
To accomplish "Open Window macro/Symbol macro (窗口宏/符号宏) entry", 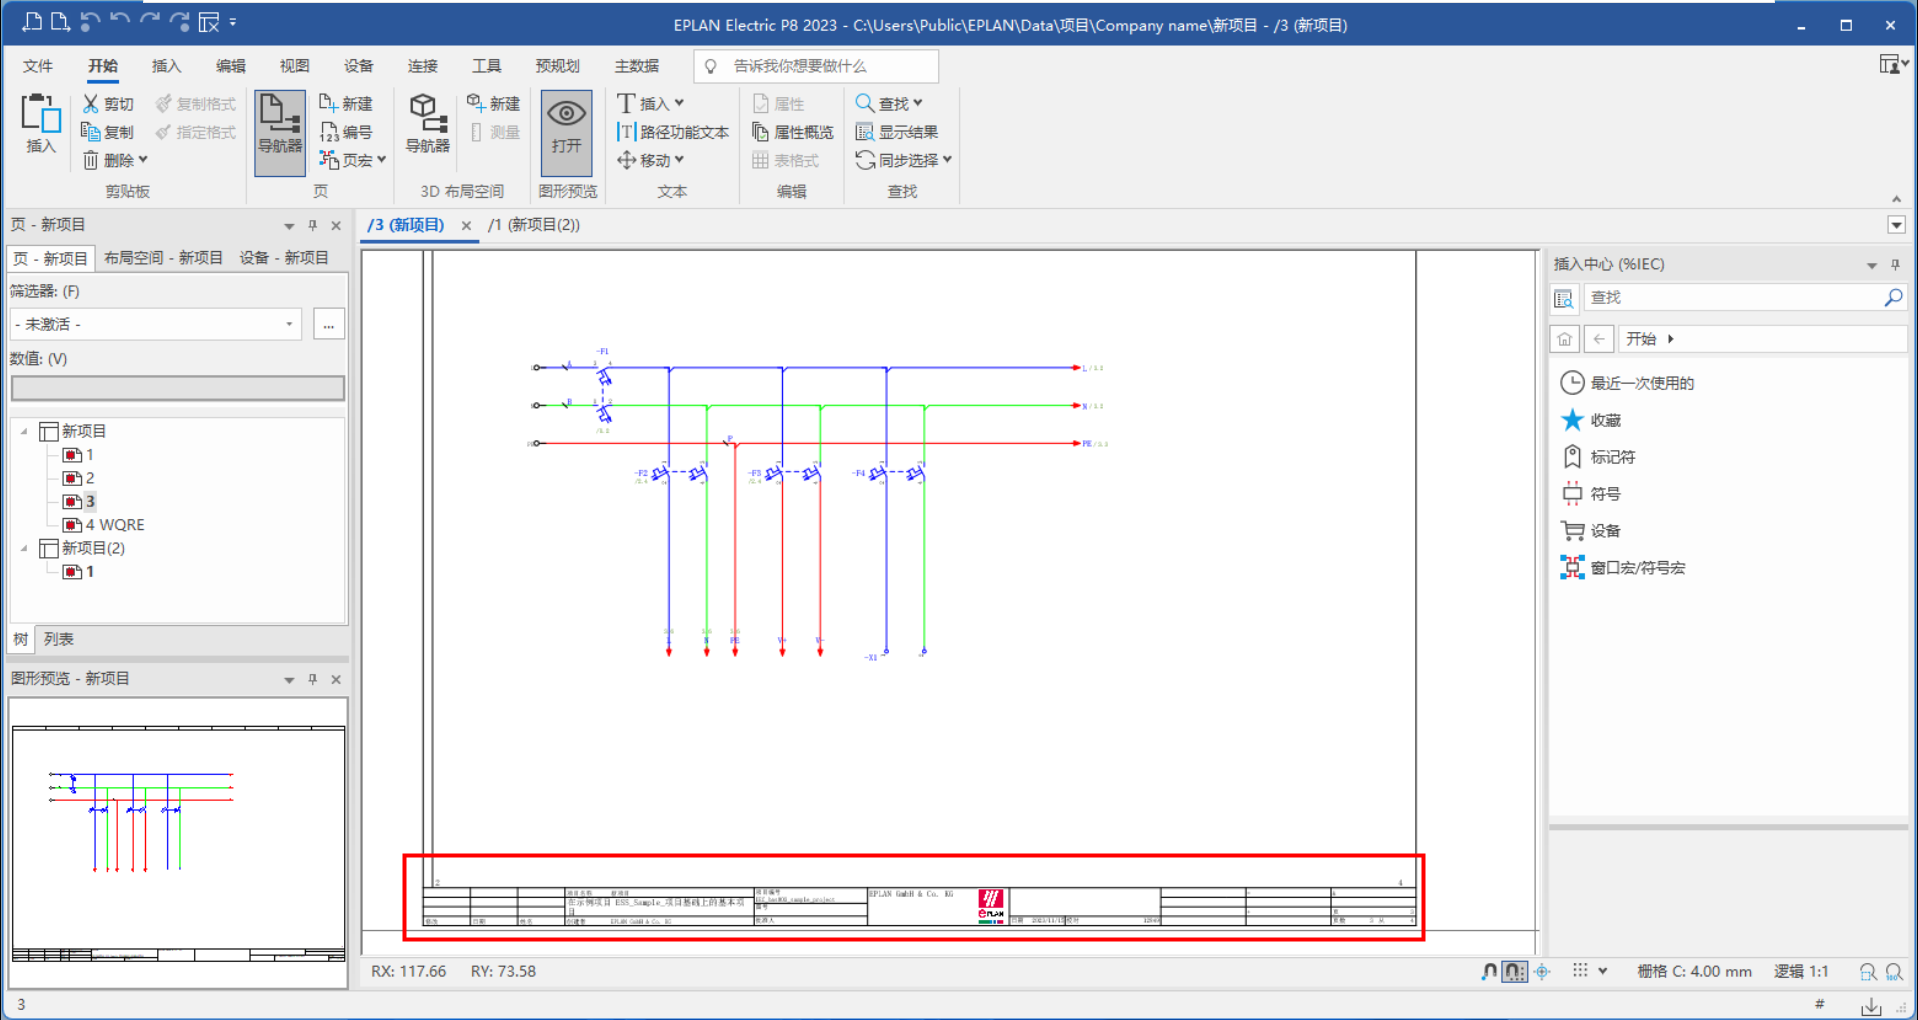I will click(x=1636, y=568).
